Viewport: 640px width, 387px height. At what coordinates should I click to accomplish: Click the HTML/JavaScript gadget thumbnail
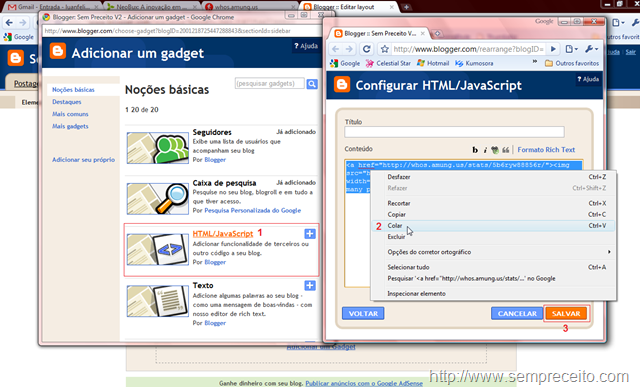pos(158,249)
